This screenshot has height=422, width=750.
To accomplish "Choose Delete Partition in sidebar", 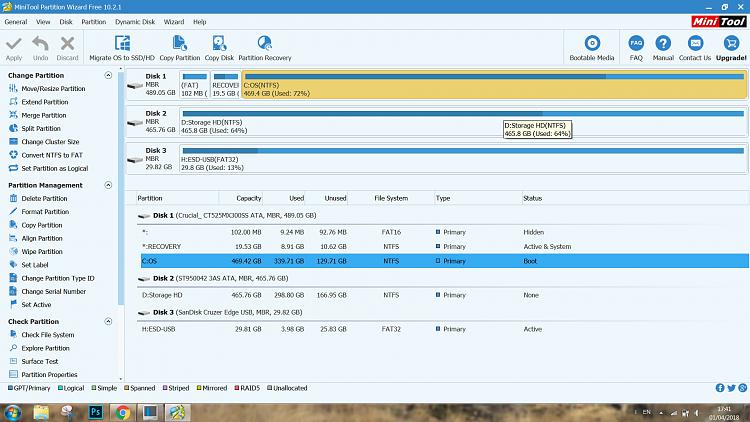I will click(x=44, y=199).
